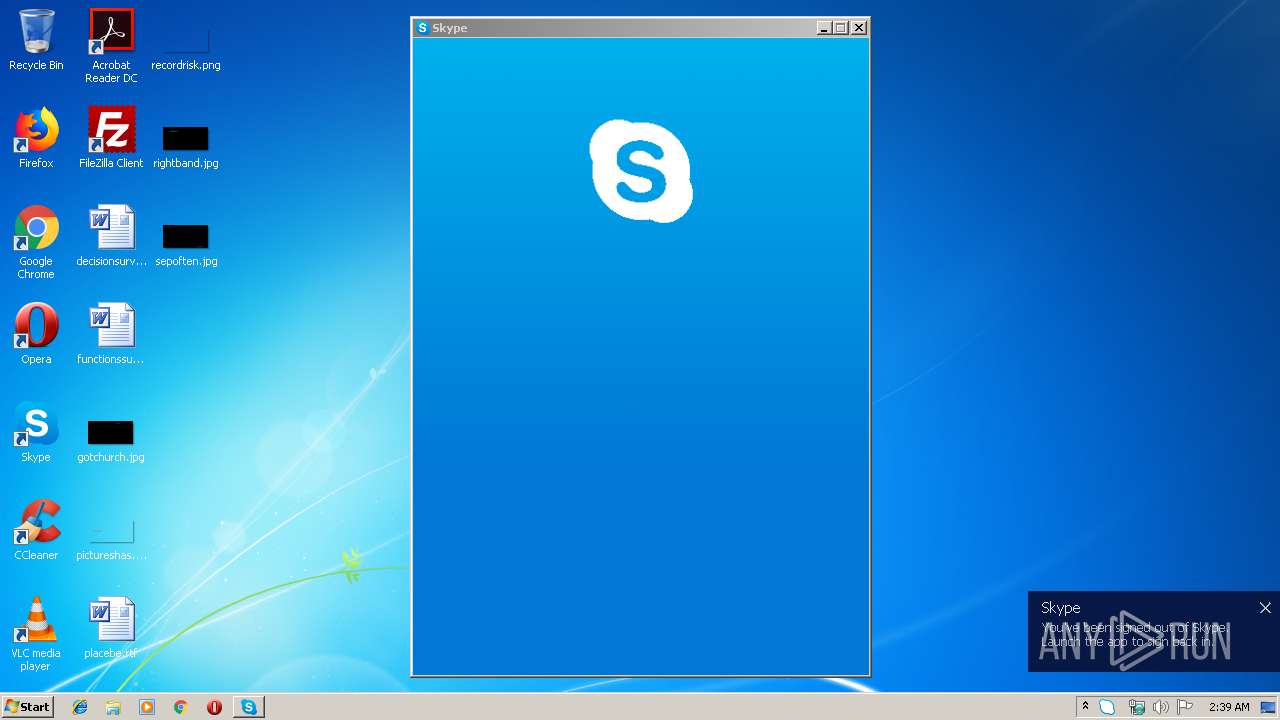This screenshot has width=1280, height=720.
Task: Open Action Center flag icon
Action: point(1185,707)
